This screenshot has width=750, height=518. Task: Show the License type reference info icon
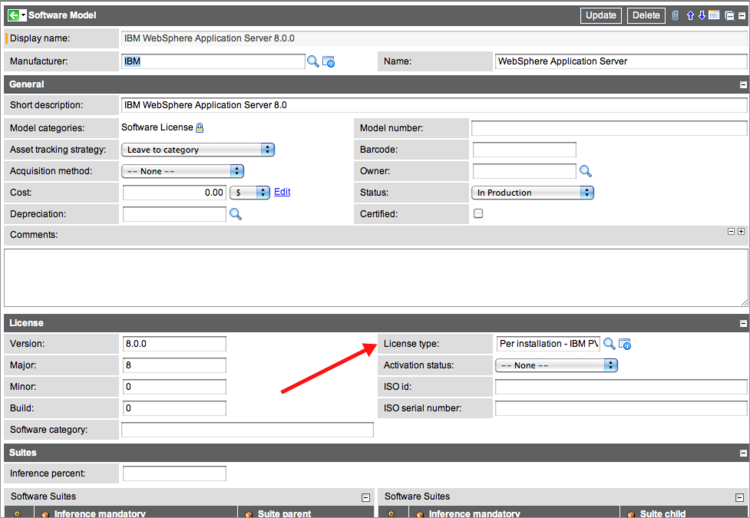625,344
